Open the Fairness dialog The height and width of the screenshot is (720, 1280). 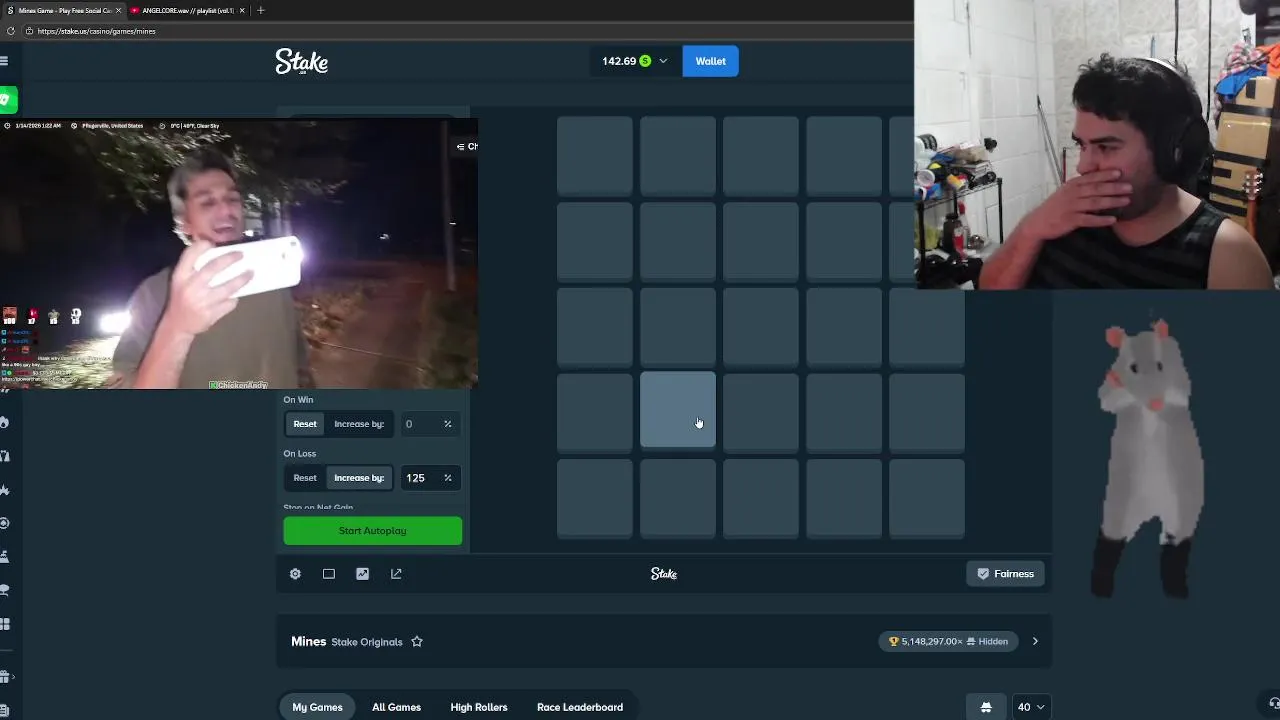pyautogui.click(x=1005, y=574)
